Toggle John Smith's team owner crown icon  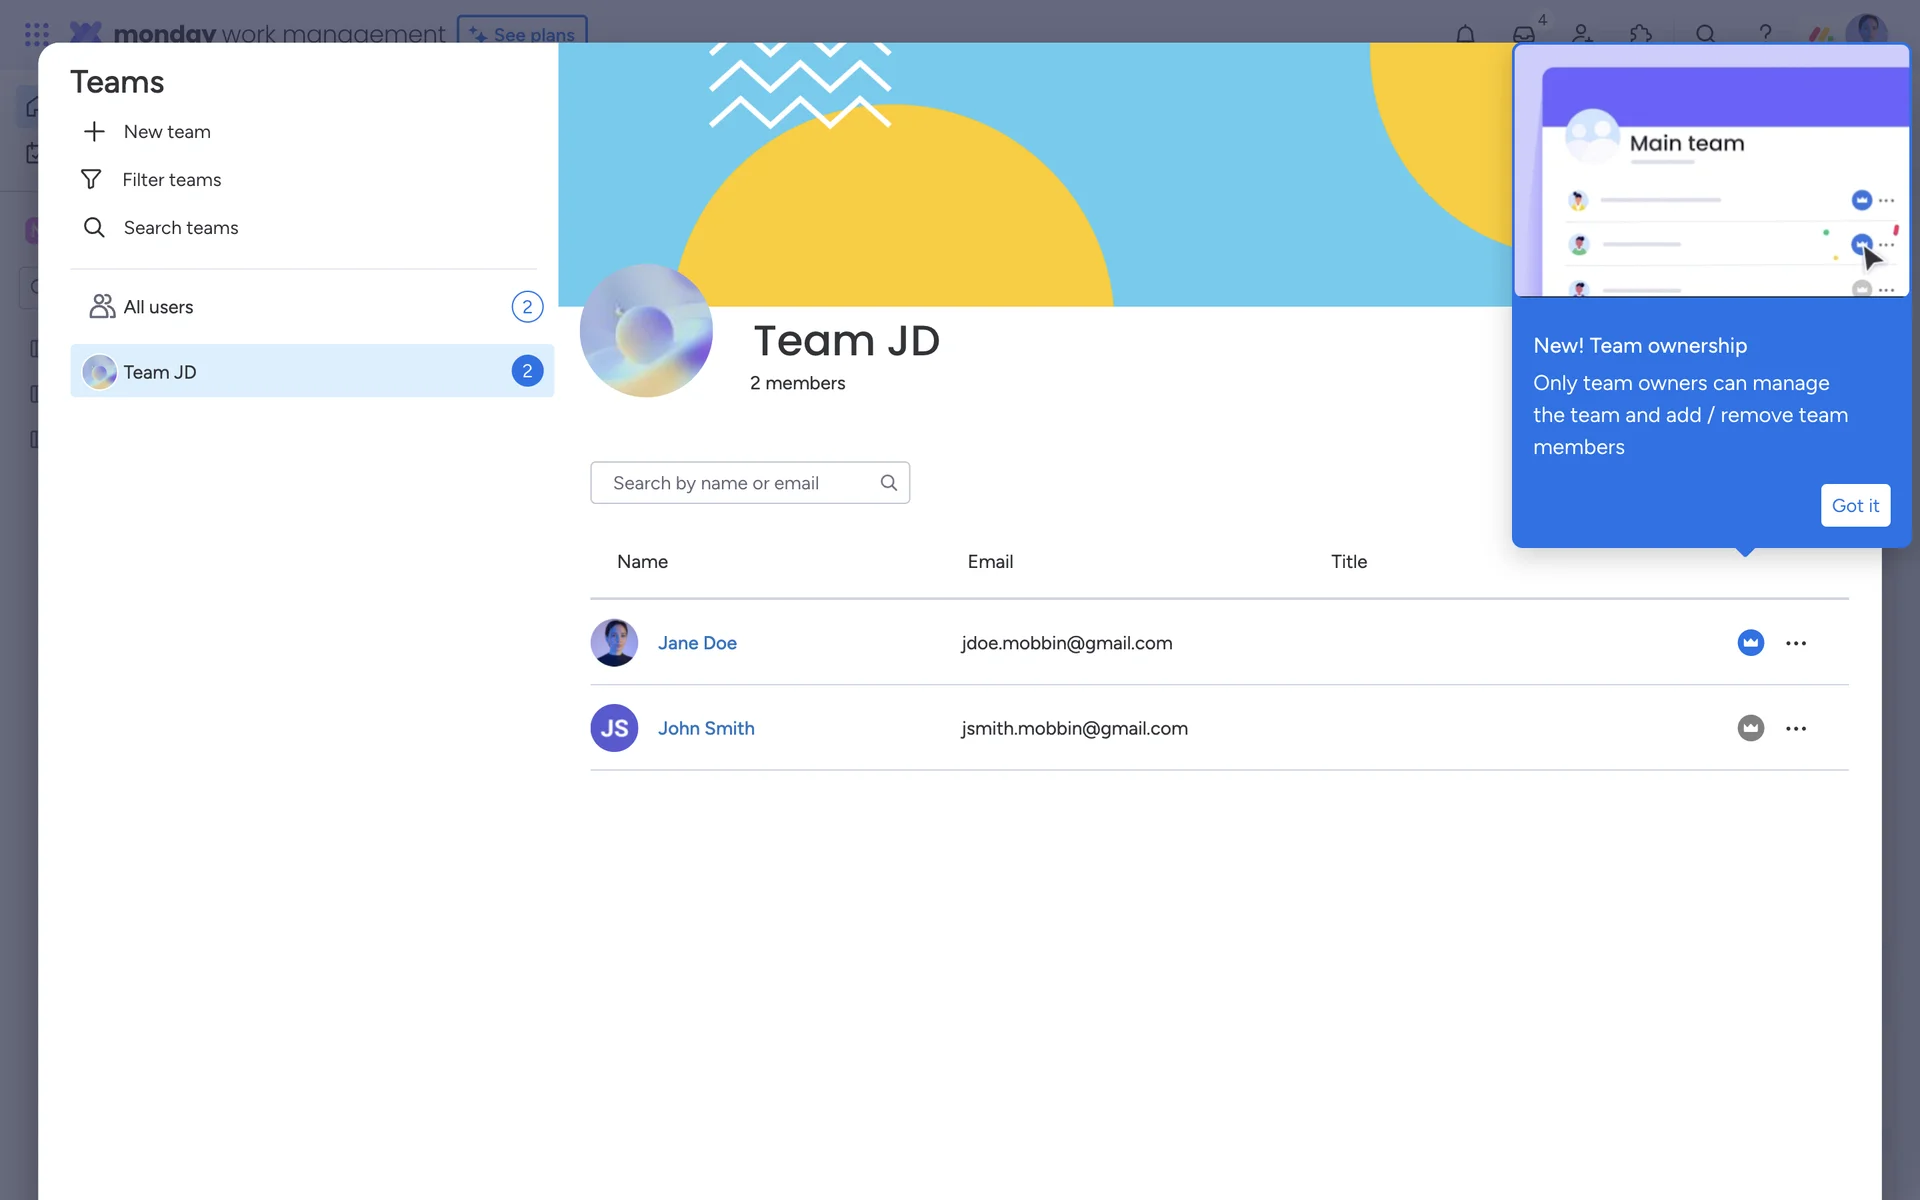point(1750,728)
